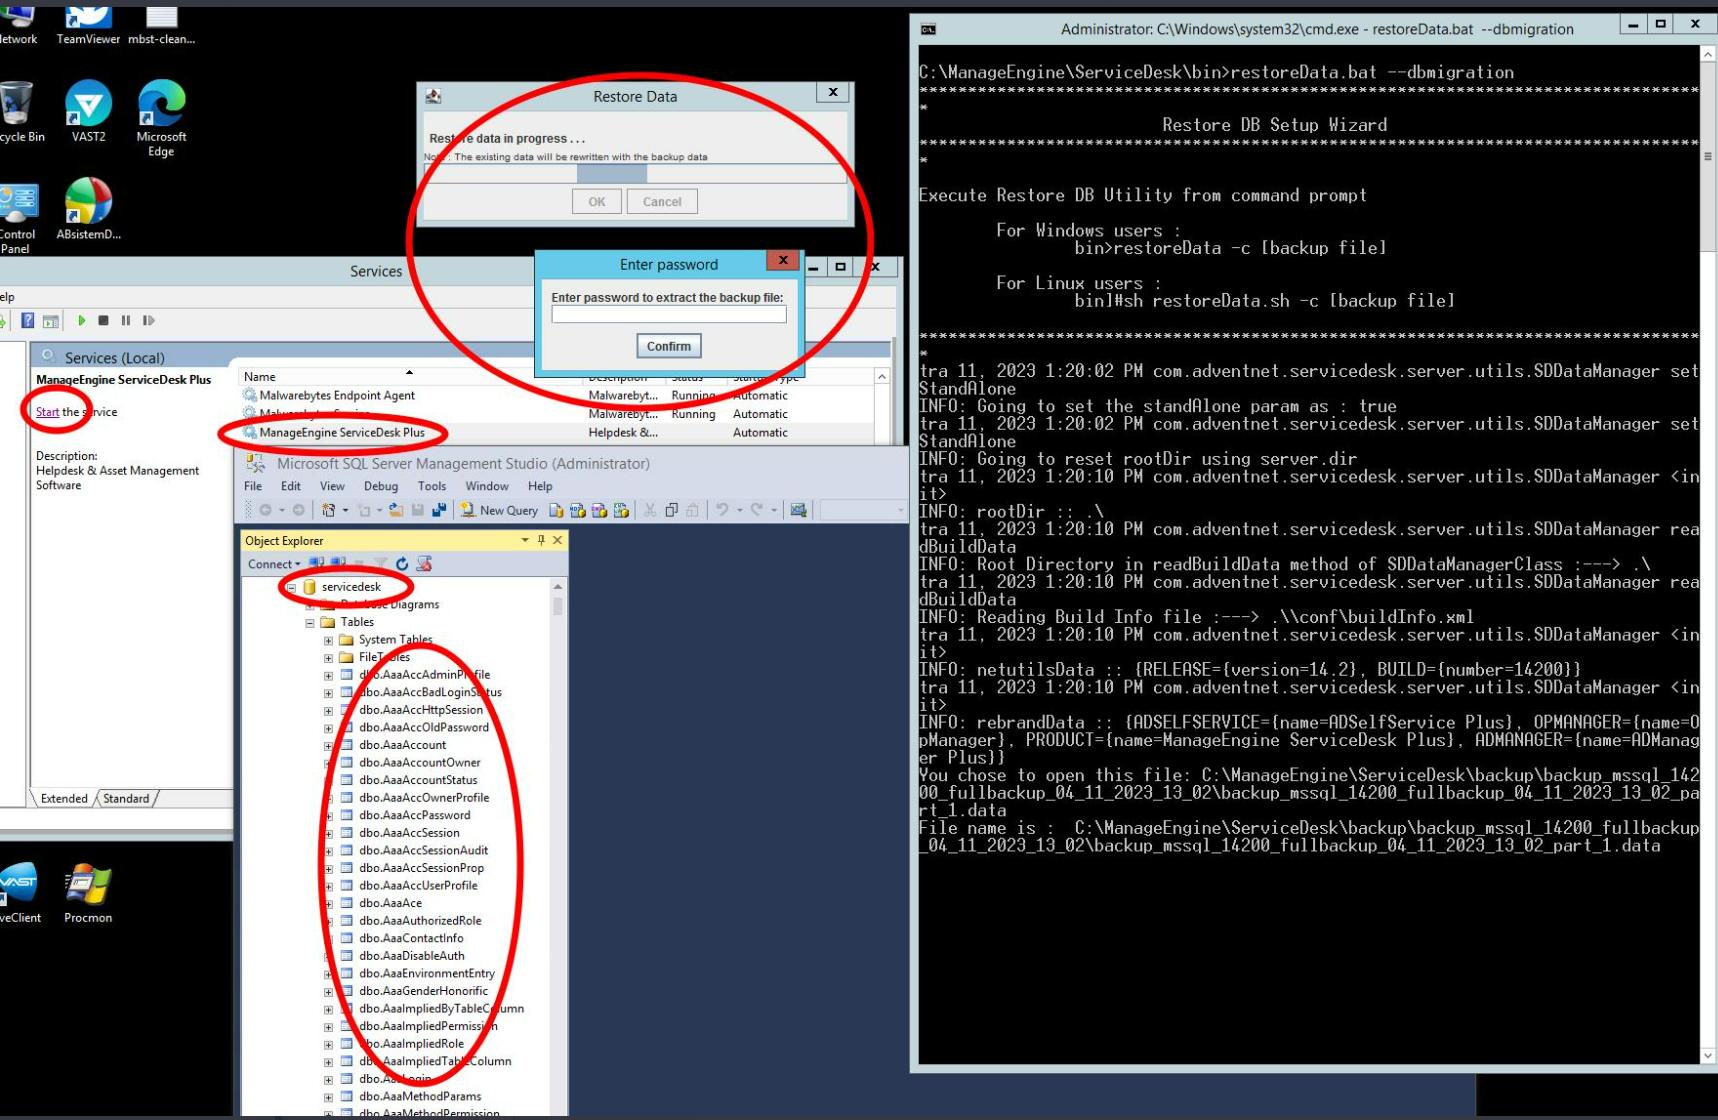Click the Save All icon in SSMS toolbar
1718x1120 pixels.
(439, 510)
